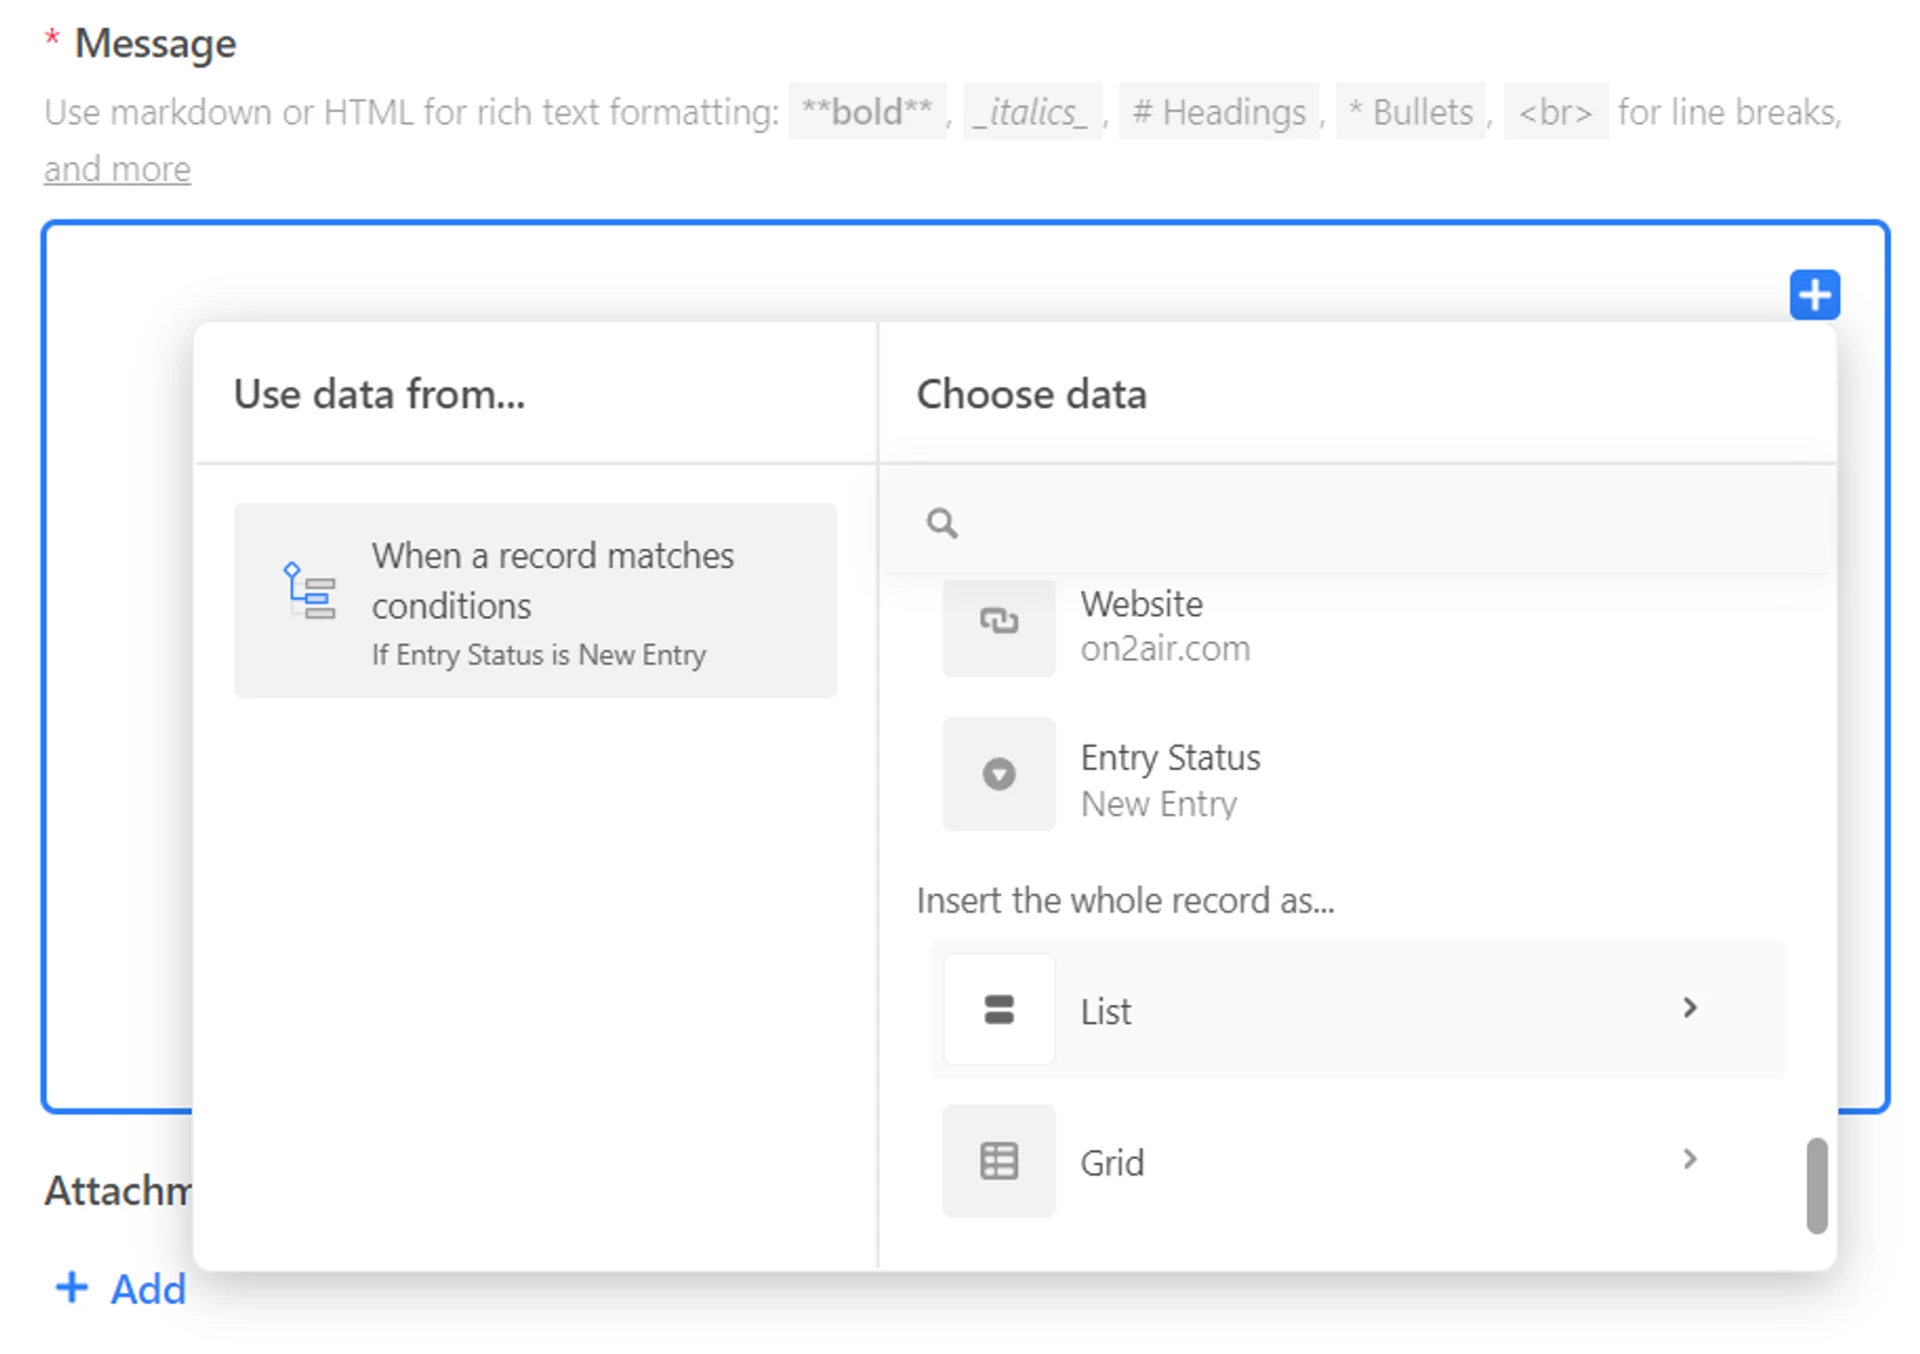Click the Website link field icon
Screen dimensions: 1920x1354
pos(998,622)
